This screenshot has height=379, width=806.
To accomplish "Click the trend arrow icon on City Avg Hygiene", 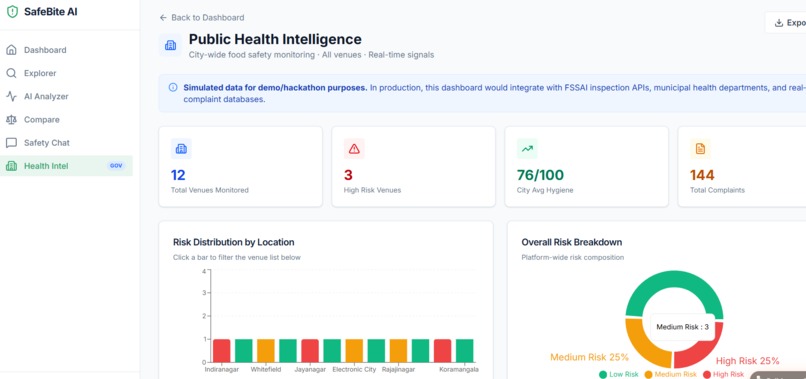I will (527, 149).
